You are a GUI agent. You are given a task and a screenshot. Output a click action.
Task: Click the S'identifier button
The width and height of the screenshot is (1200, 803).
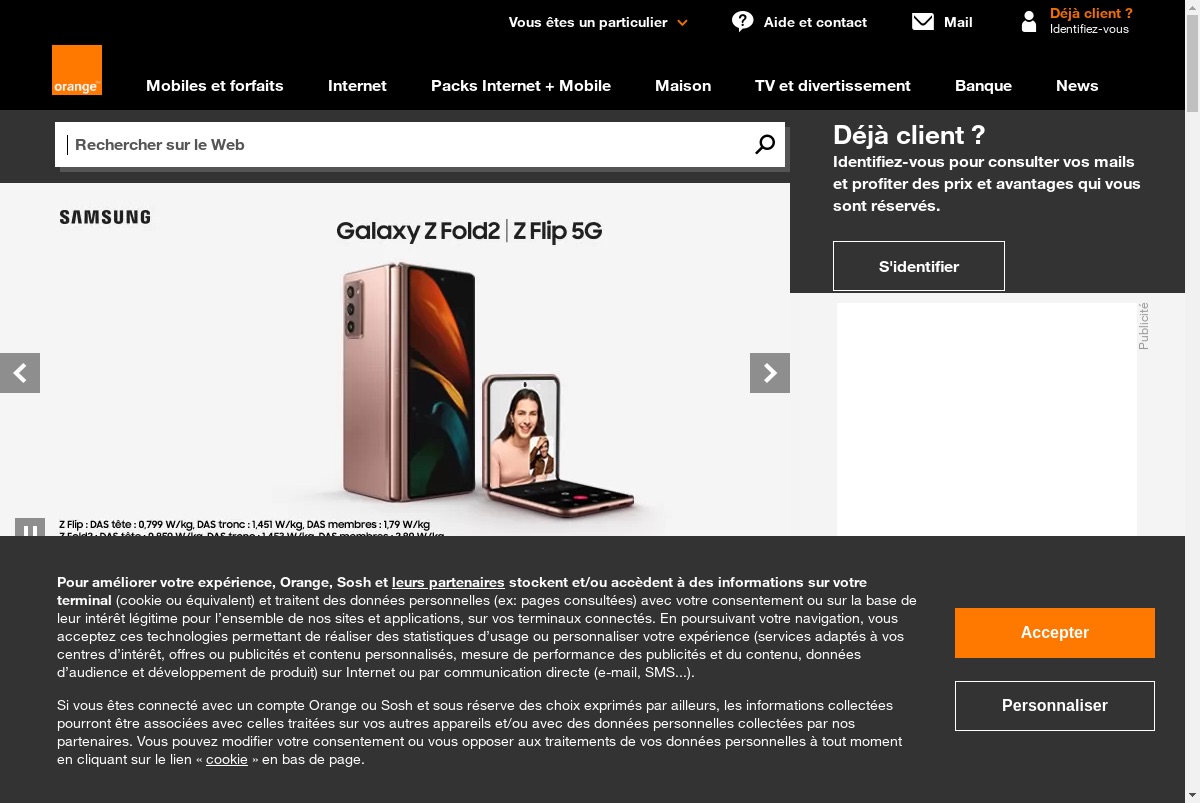pyautogui.click(x=919, y=266)
